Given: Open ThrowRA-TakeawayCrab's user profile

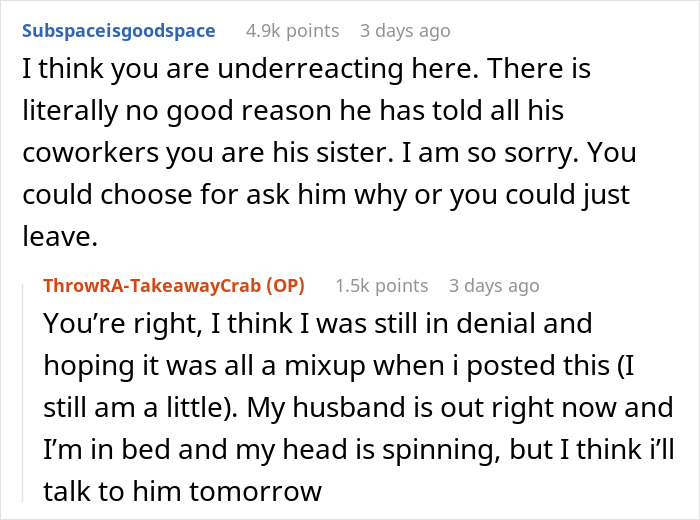Looking at the screenshot, I should pos(152,286).
